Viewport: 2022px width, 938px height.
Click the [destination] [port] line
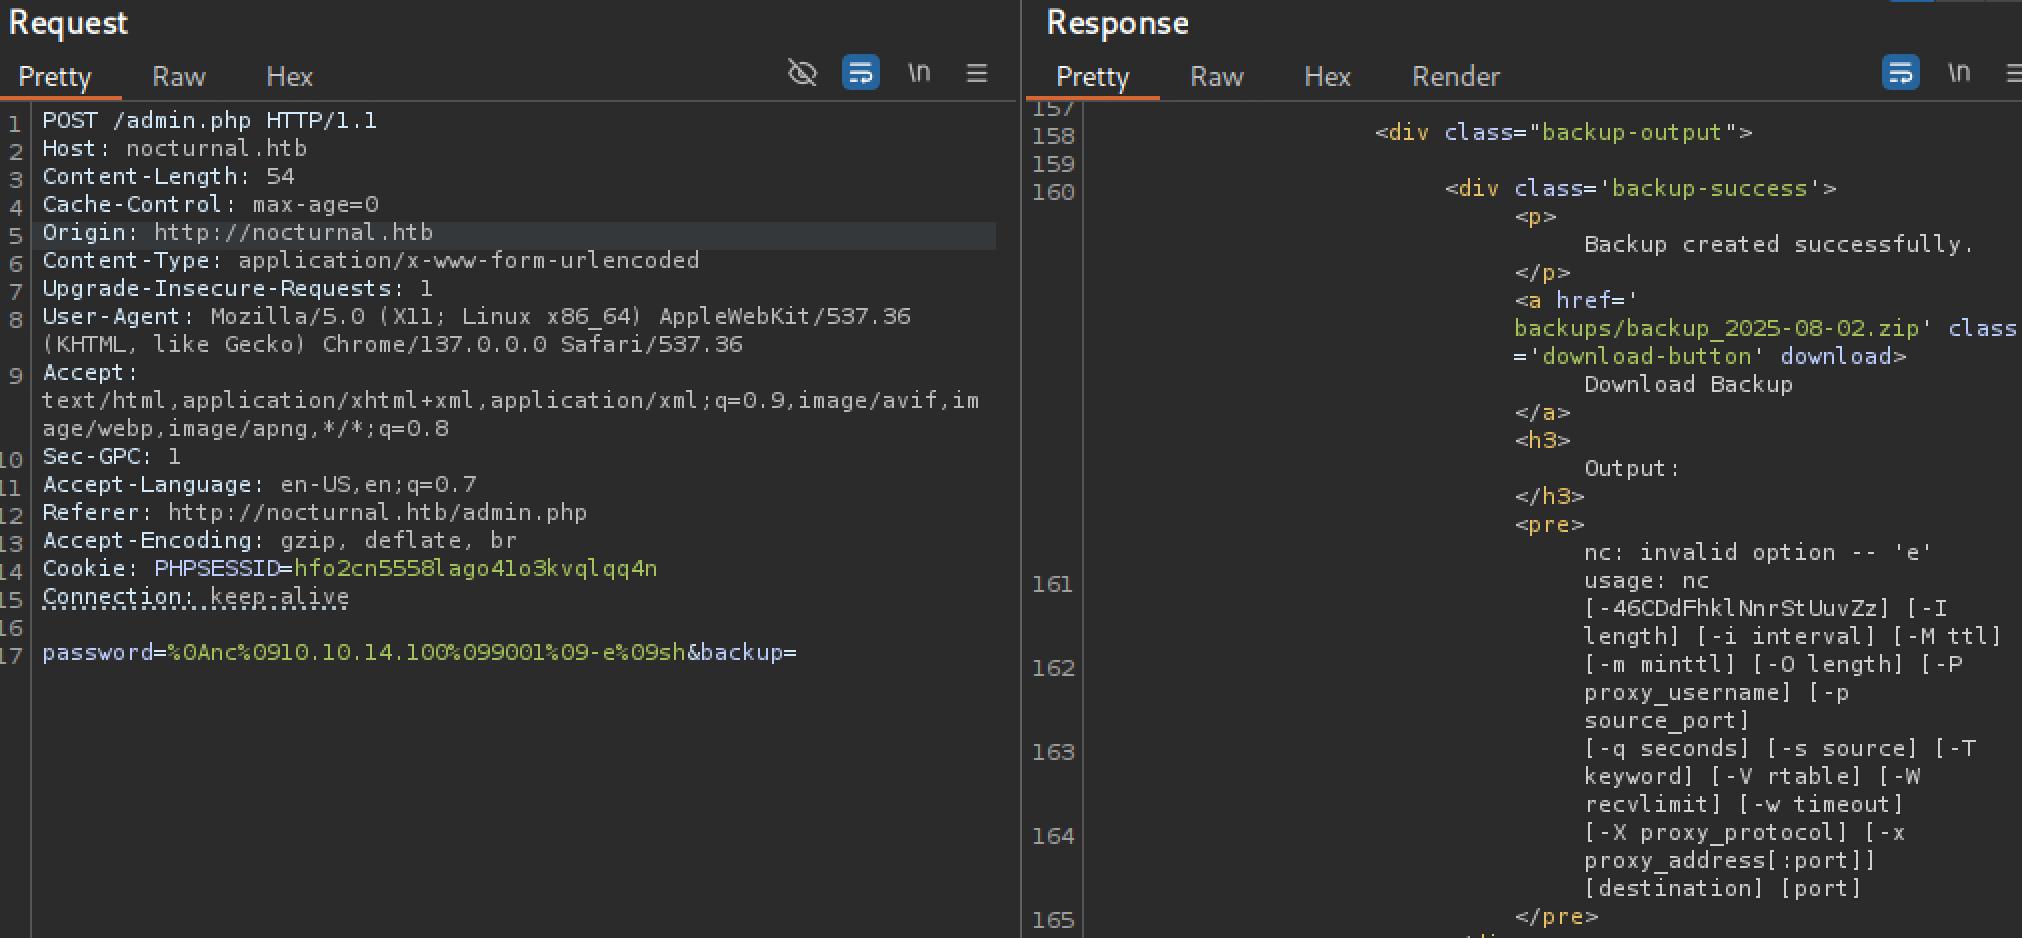click(1724, 889)
